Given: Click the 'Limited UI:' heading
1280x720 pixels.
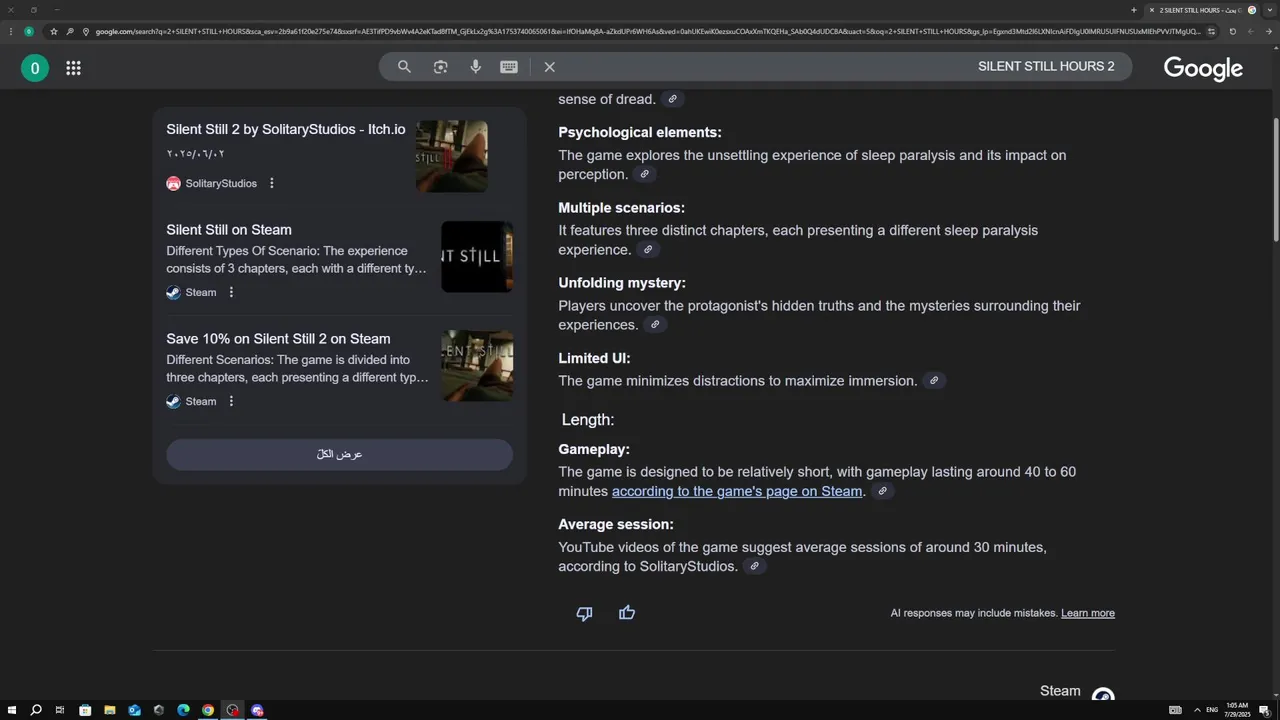Looking at the screenshot, I should tap(594, 359).
